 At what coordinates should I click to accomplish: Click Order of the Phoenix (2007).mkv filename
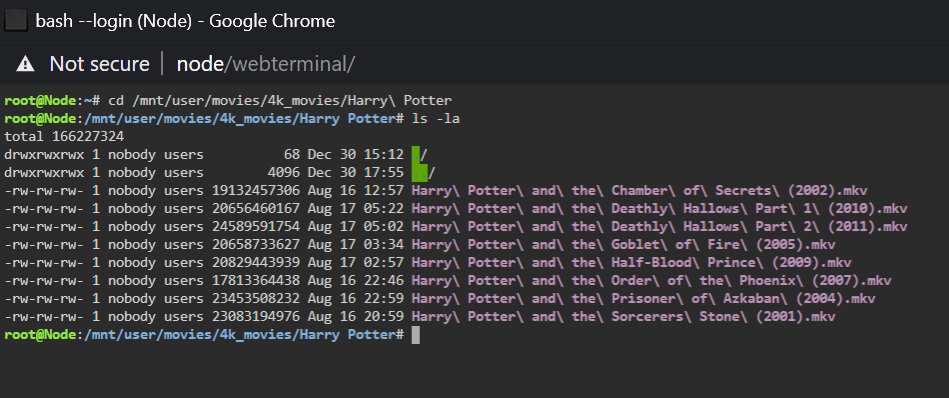651,281
